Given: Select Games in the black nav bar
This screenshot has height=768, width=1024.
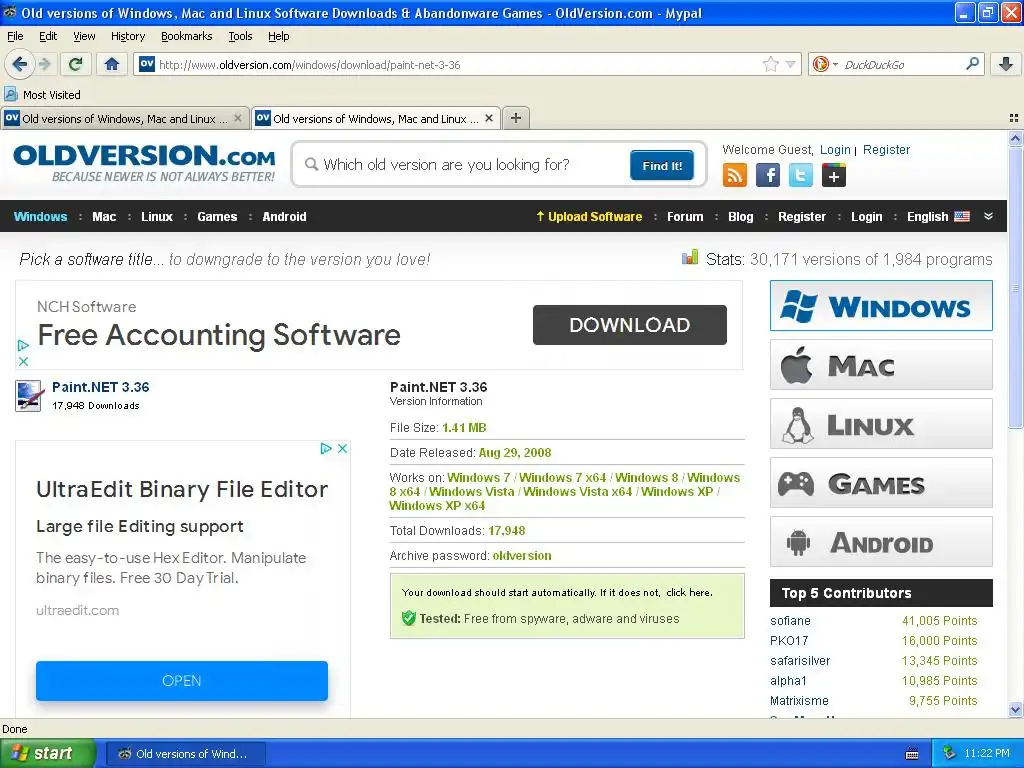Looking at the screenshot, I should (x=217, y=216).
